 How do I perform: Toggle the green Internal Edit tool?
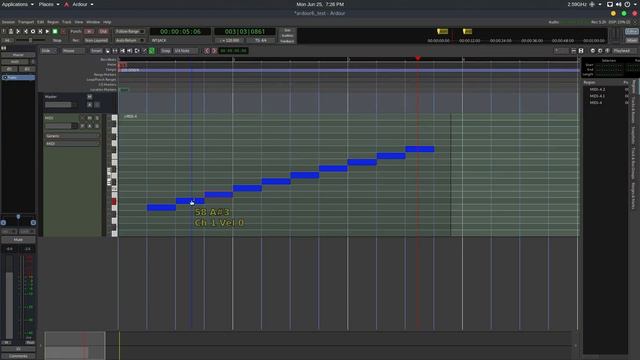click(x=151, y=51)
